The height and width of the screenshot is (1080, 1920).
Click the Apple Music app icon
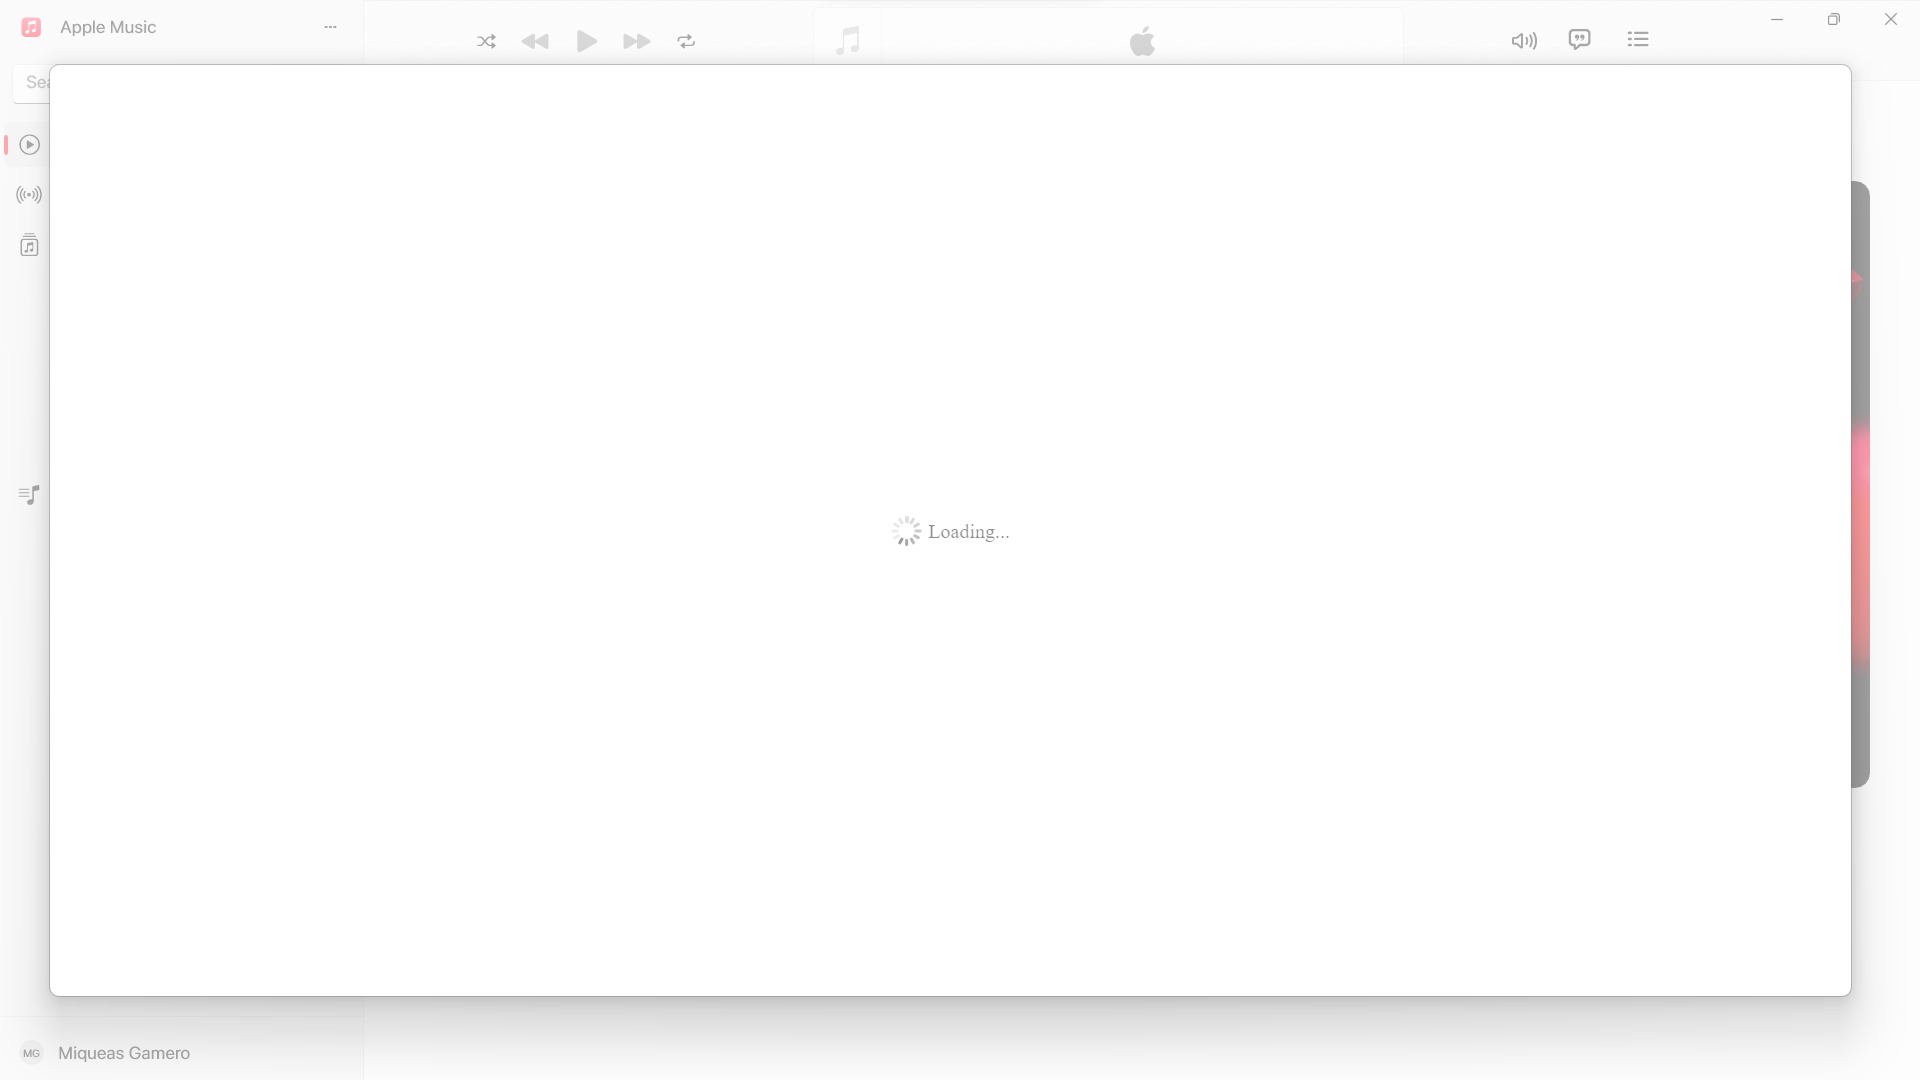click(x=31, y=27)
